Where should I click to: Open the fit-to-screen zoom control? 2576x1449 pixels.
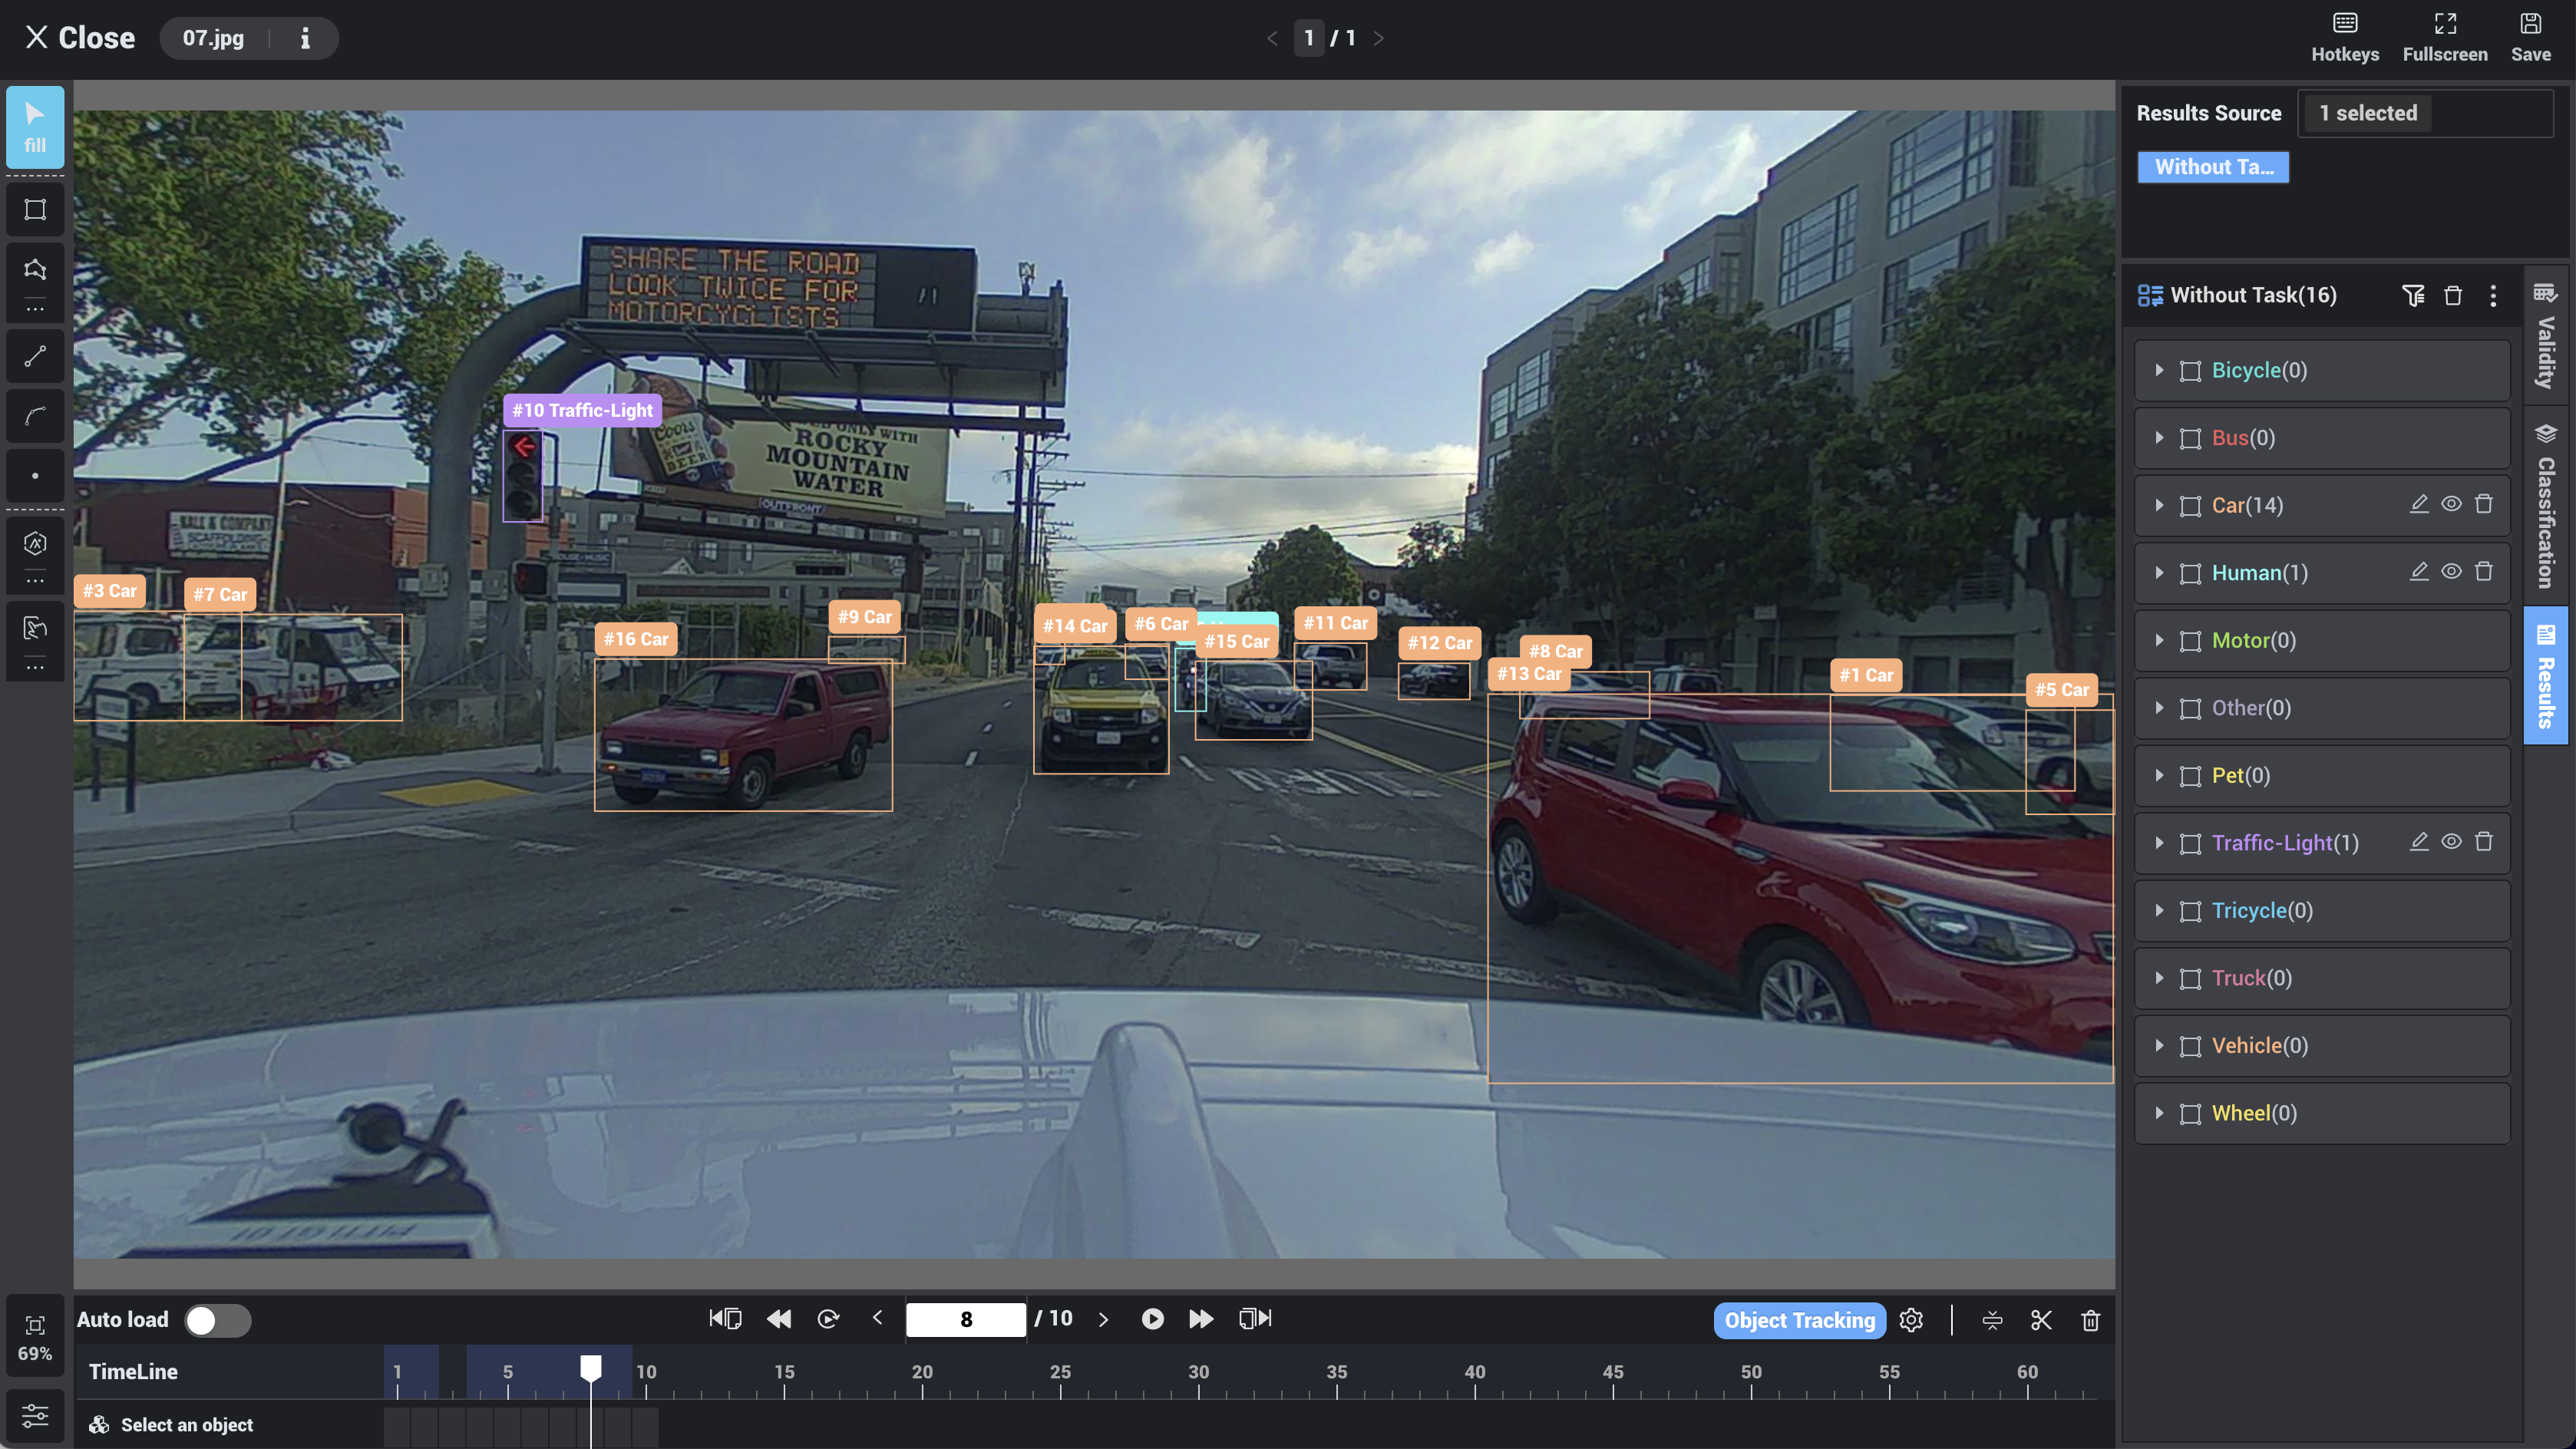(x=35, y=1337)
